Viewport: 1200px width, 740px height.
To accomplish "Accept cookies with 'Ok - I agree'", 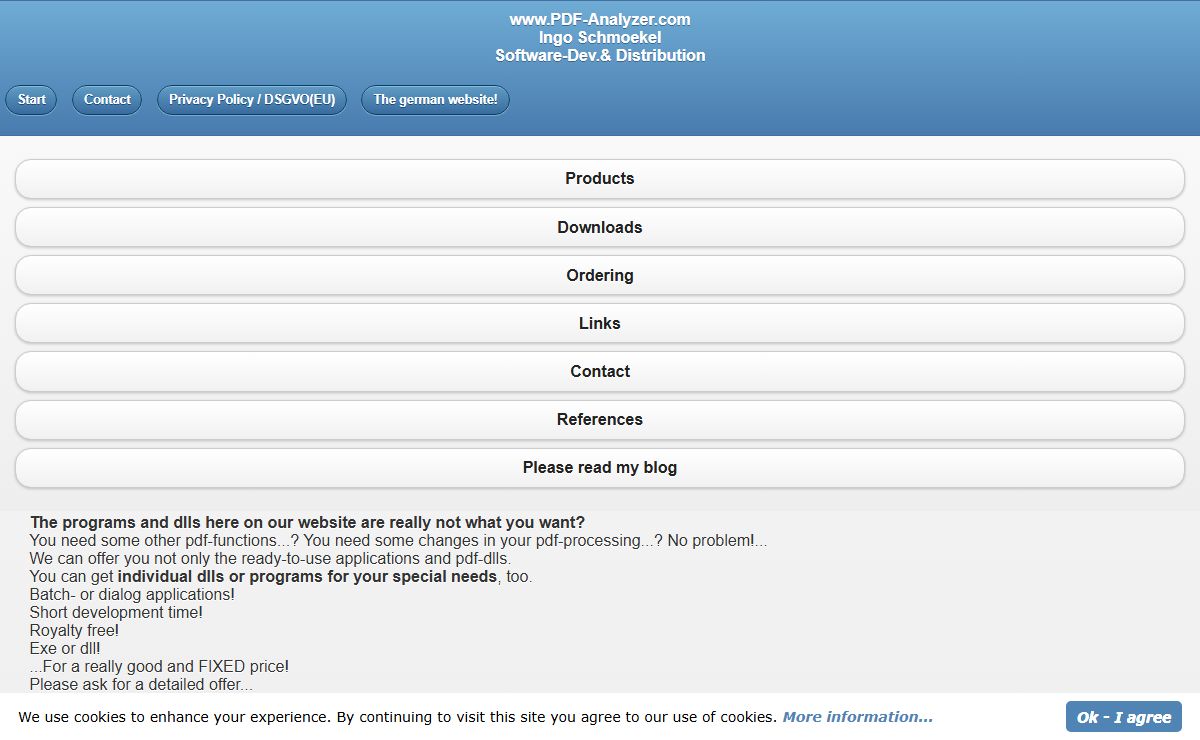I will click(1124, 717).
